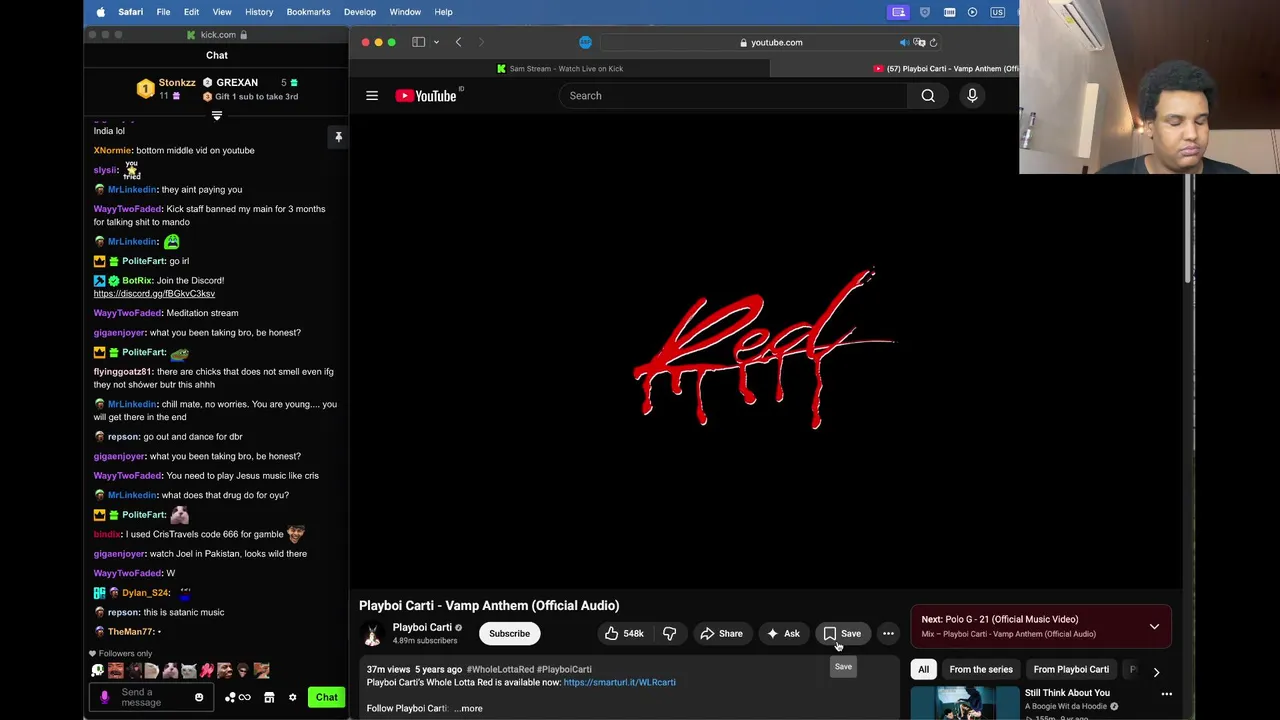Select the skull emote in Kick emote row
The width and height of the screenshot is (1280, 720).
click(97, 671)
